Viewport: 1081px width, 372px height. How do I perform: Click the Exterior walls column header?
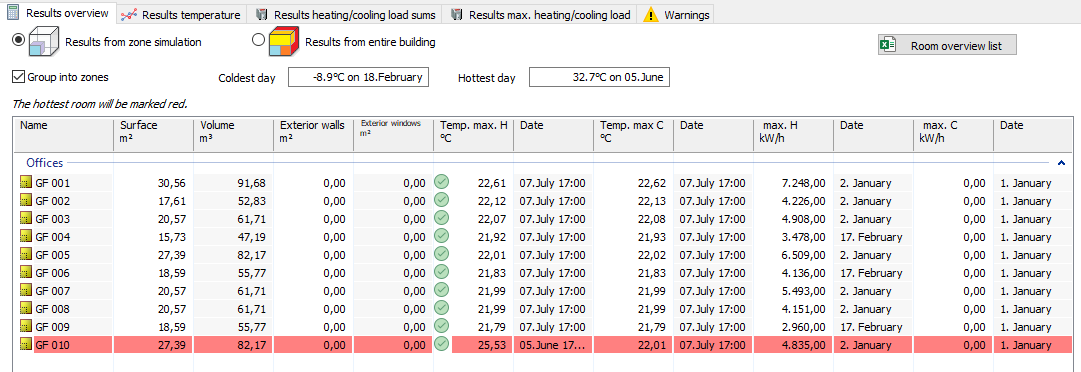tap(313, 134)
